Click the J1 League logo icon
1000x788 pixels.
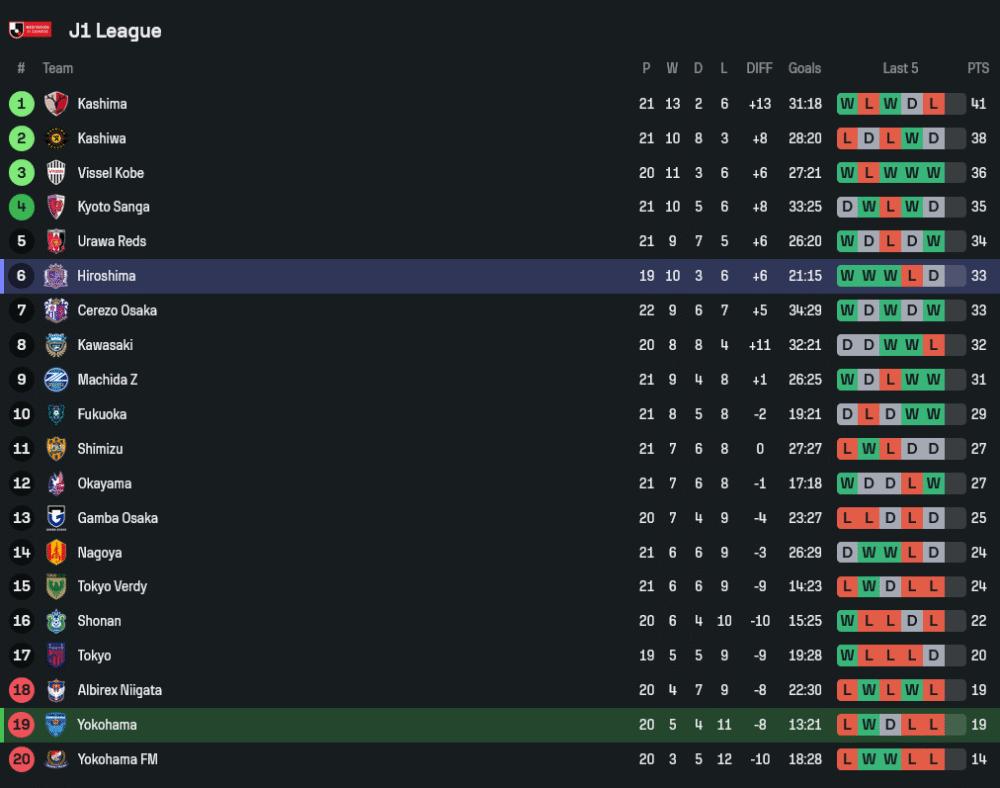pyautogui.click(x=30, y=30)
